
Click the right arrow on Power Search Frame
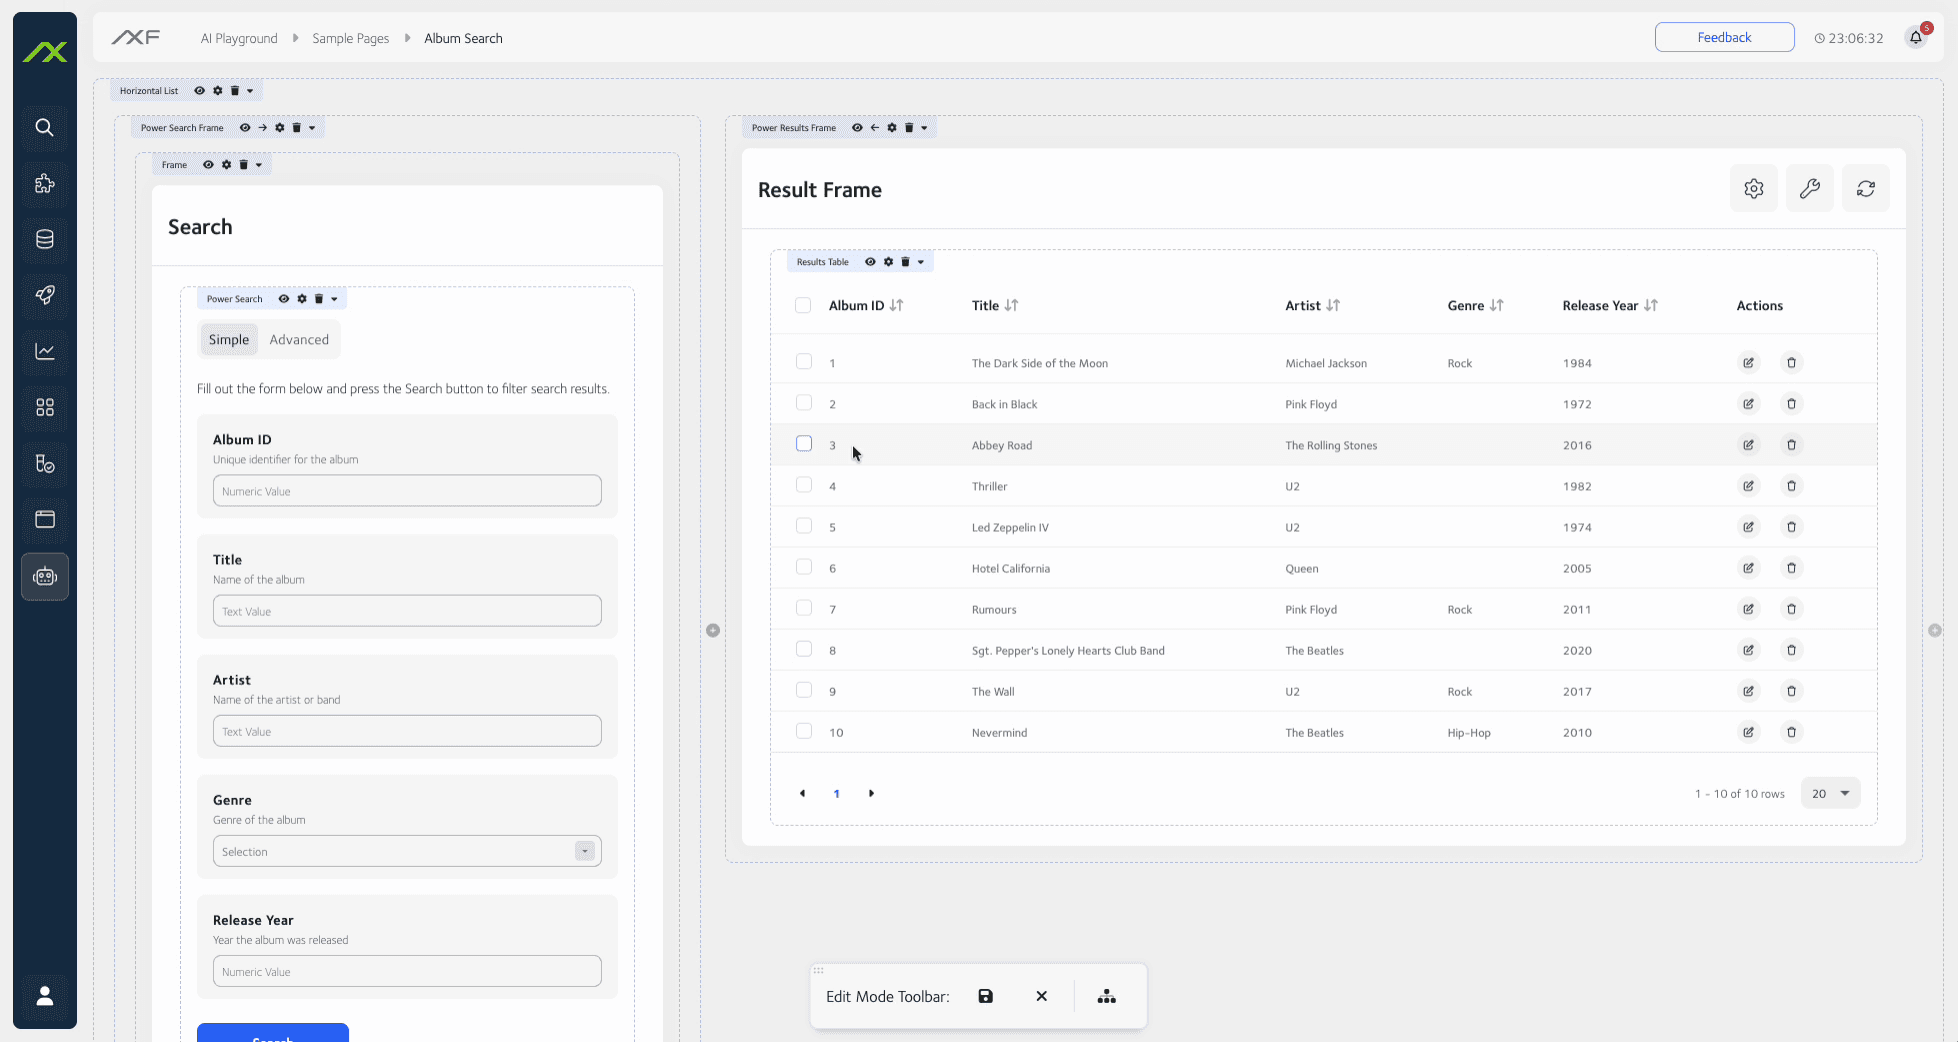262,128
